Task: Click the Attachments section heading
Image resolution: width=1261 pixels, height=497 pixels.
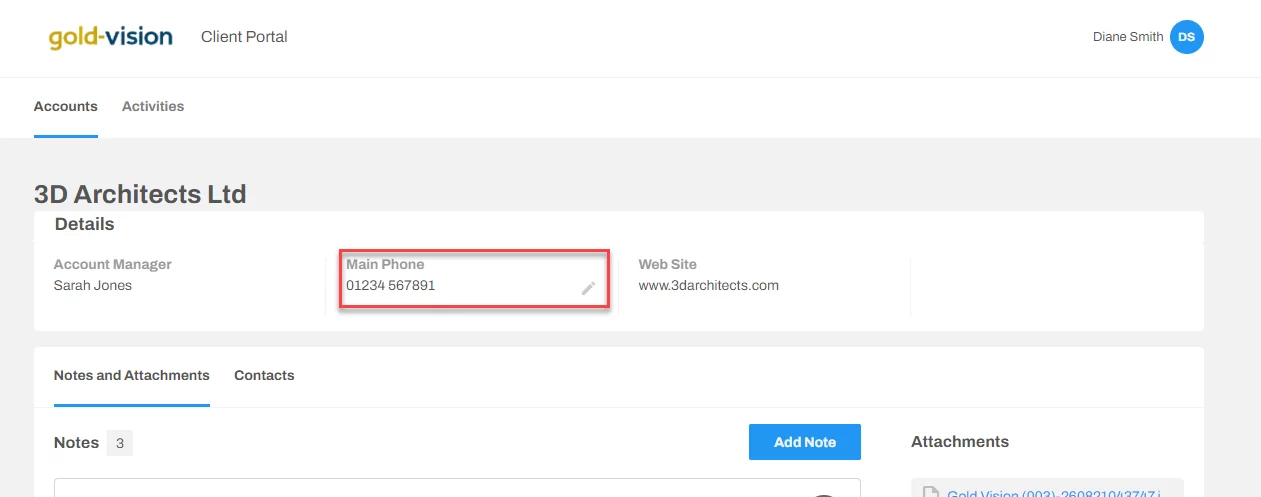Action: (x=960, y=442)
